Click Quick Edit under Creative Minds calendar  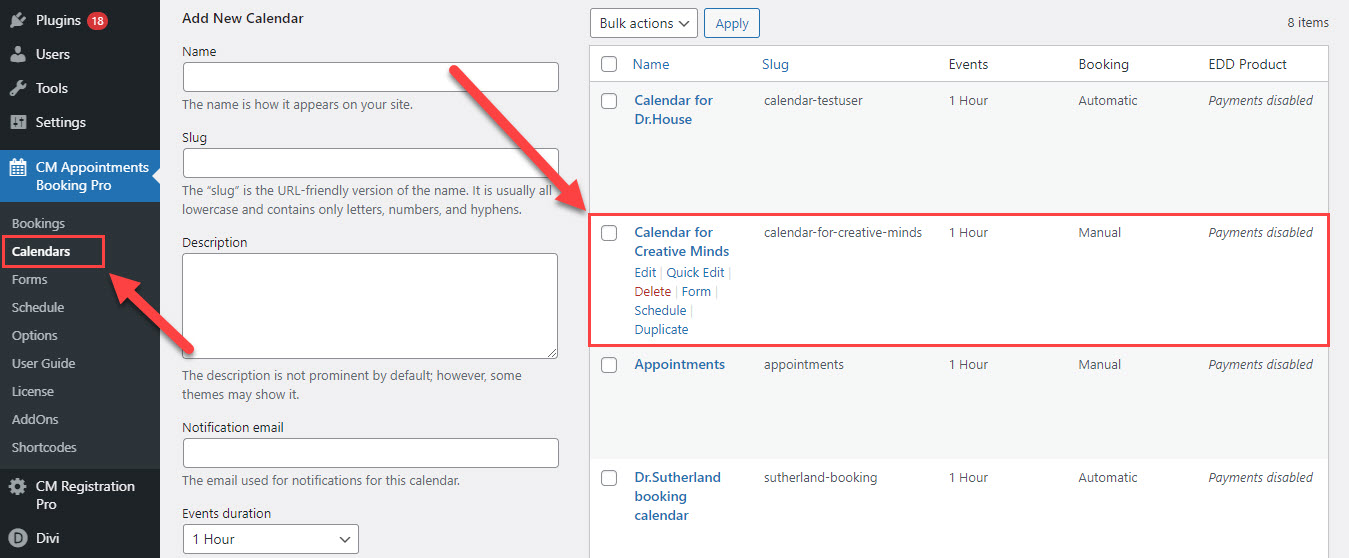695,272
